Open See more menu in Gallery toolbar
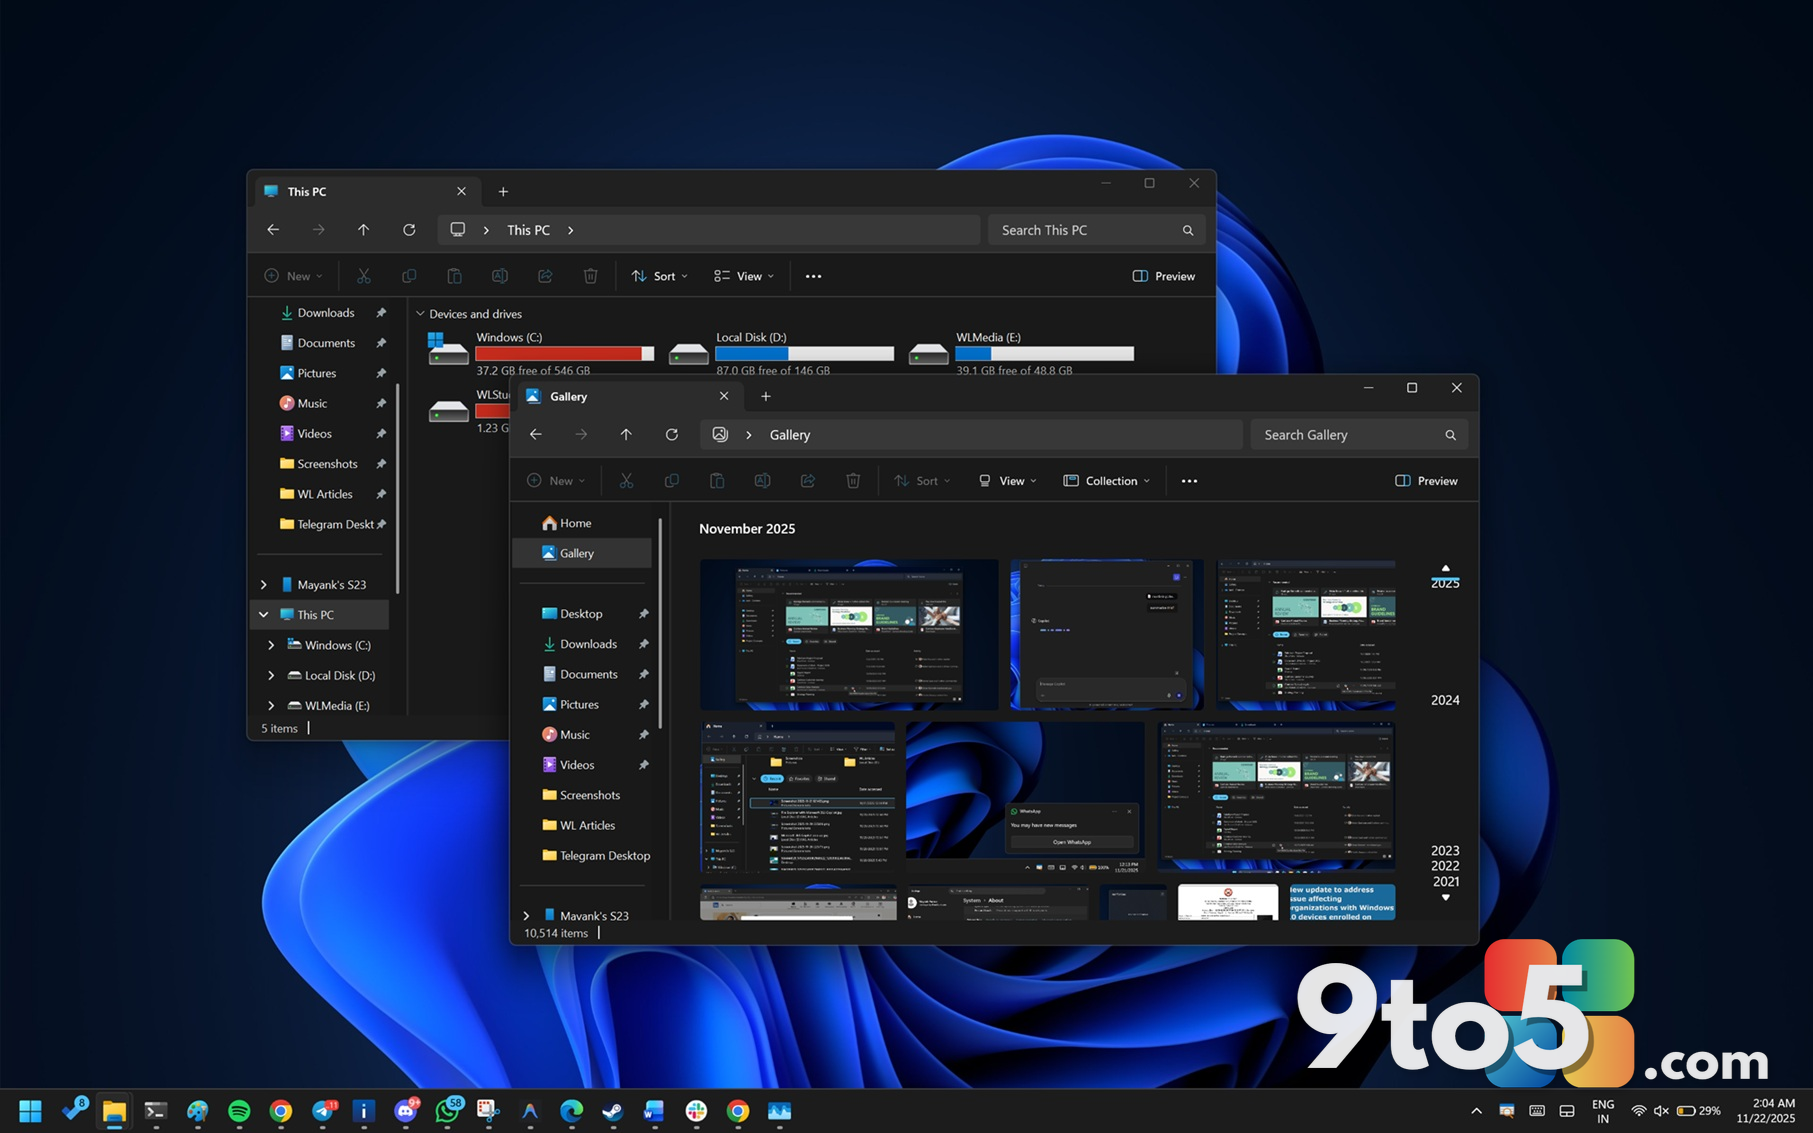 point(1189,481)
